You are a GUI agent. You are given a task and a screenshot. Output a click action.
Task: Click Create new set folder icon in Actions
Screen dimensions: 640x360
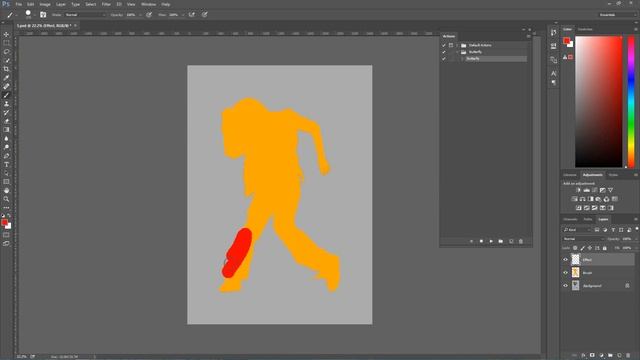pos(501,241)
